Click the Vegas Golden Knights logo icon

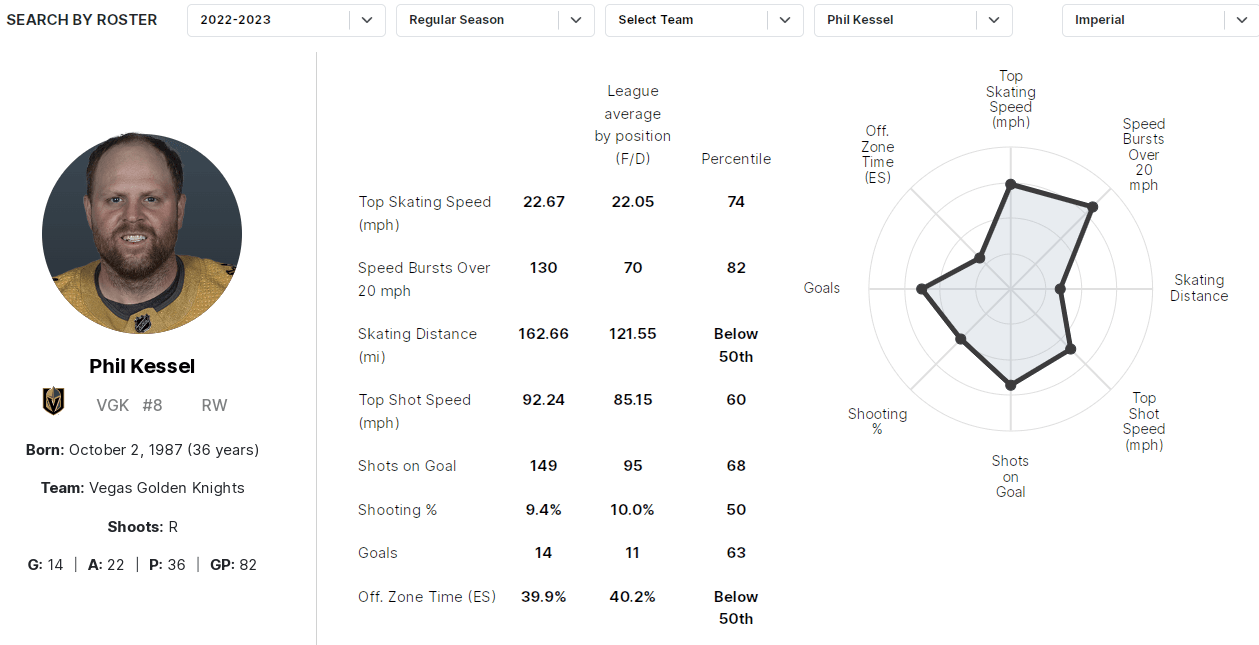[53, 402]
